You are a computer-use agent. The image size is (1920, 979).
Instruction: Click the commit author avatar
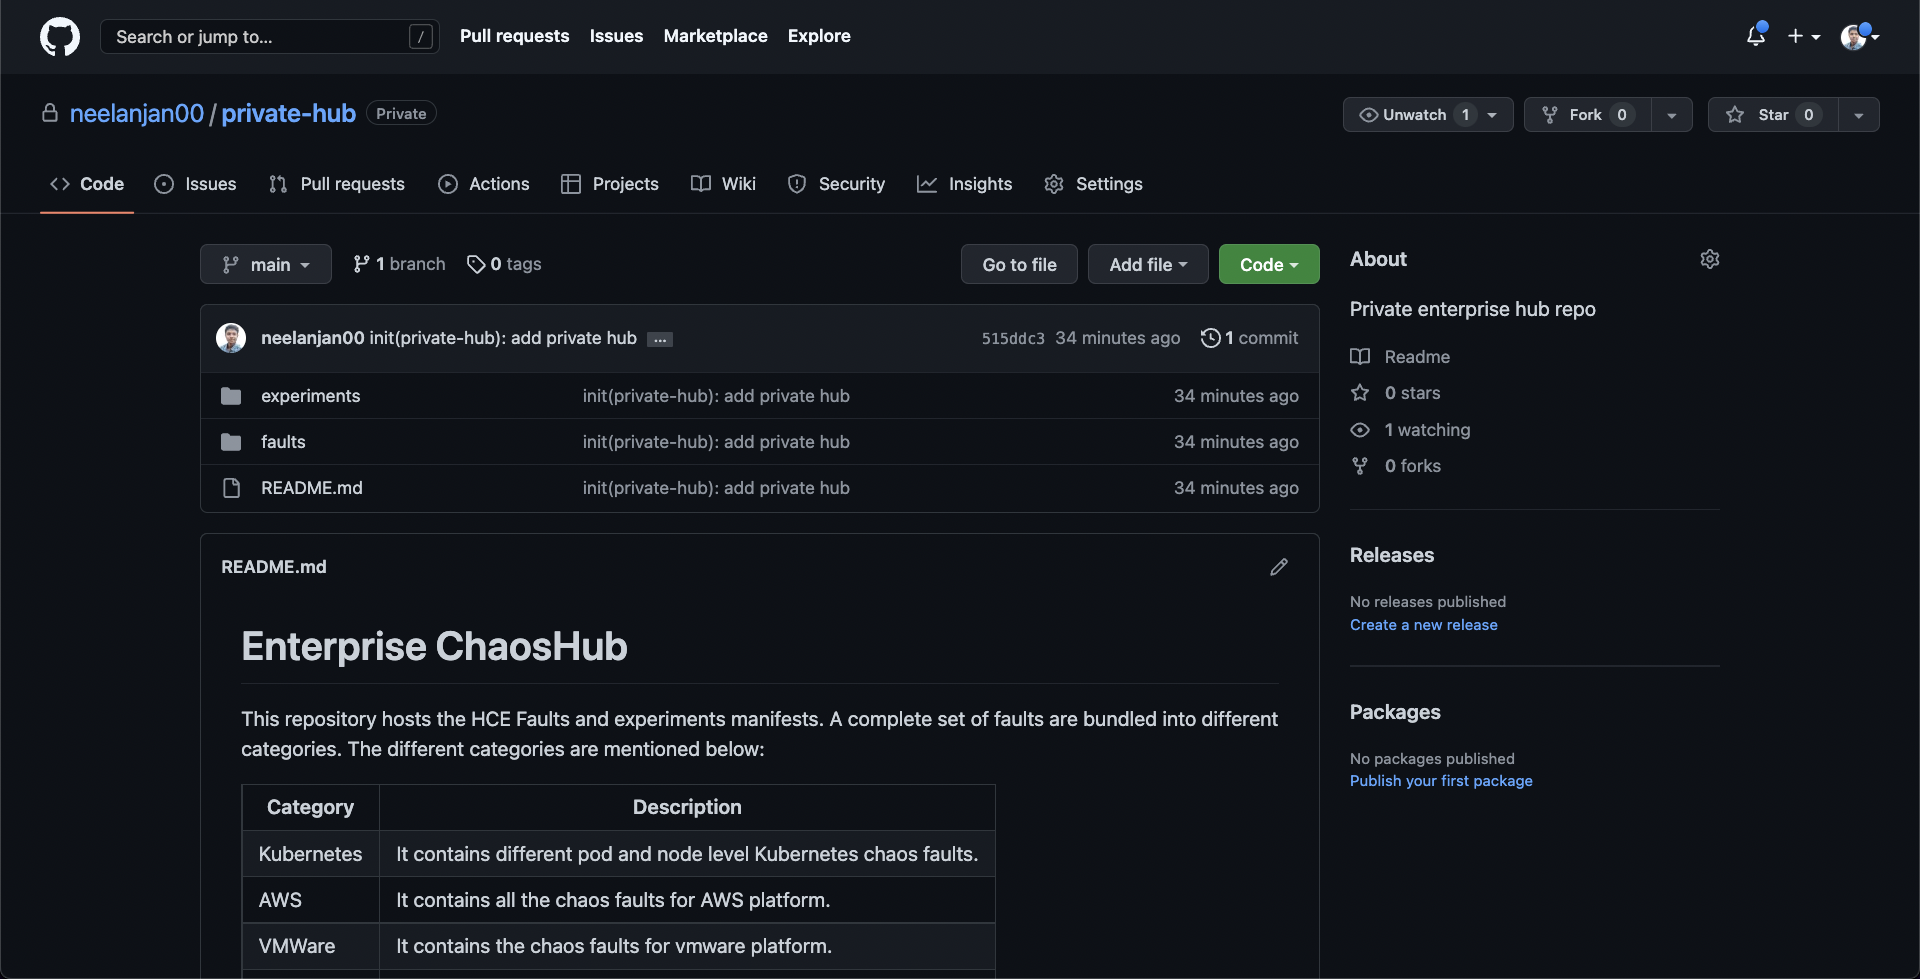[231, 338]
